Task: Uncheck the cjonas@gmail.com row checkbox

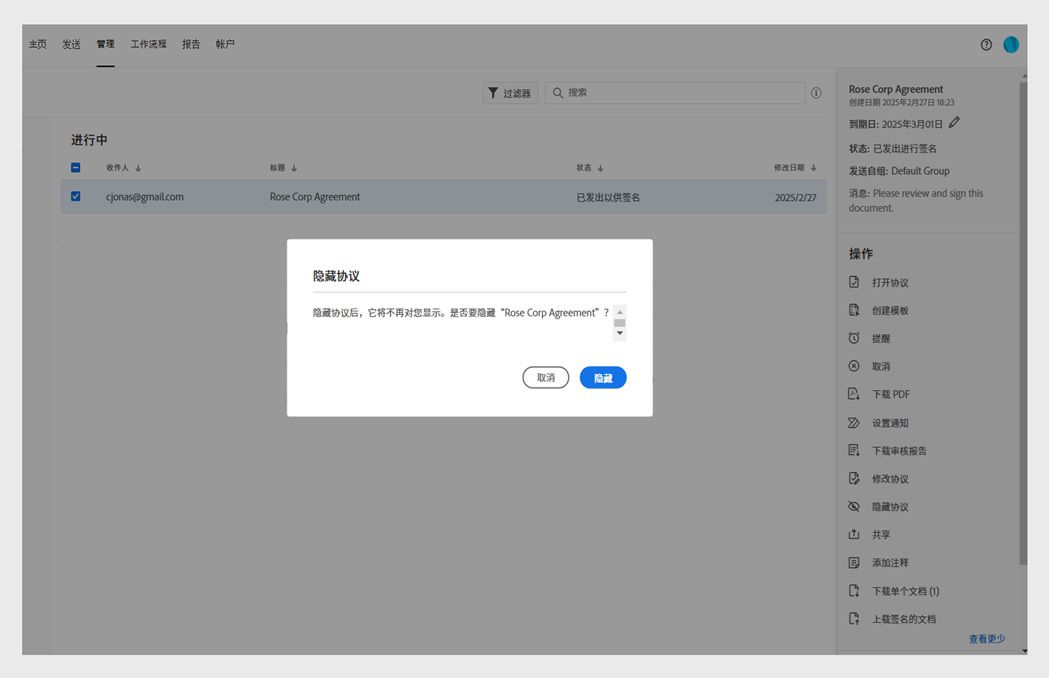Action: [75, 196]
